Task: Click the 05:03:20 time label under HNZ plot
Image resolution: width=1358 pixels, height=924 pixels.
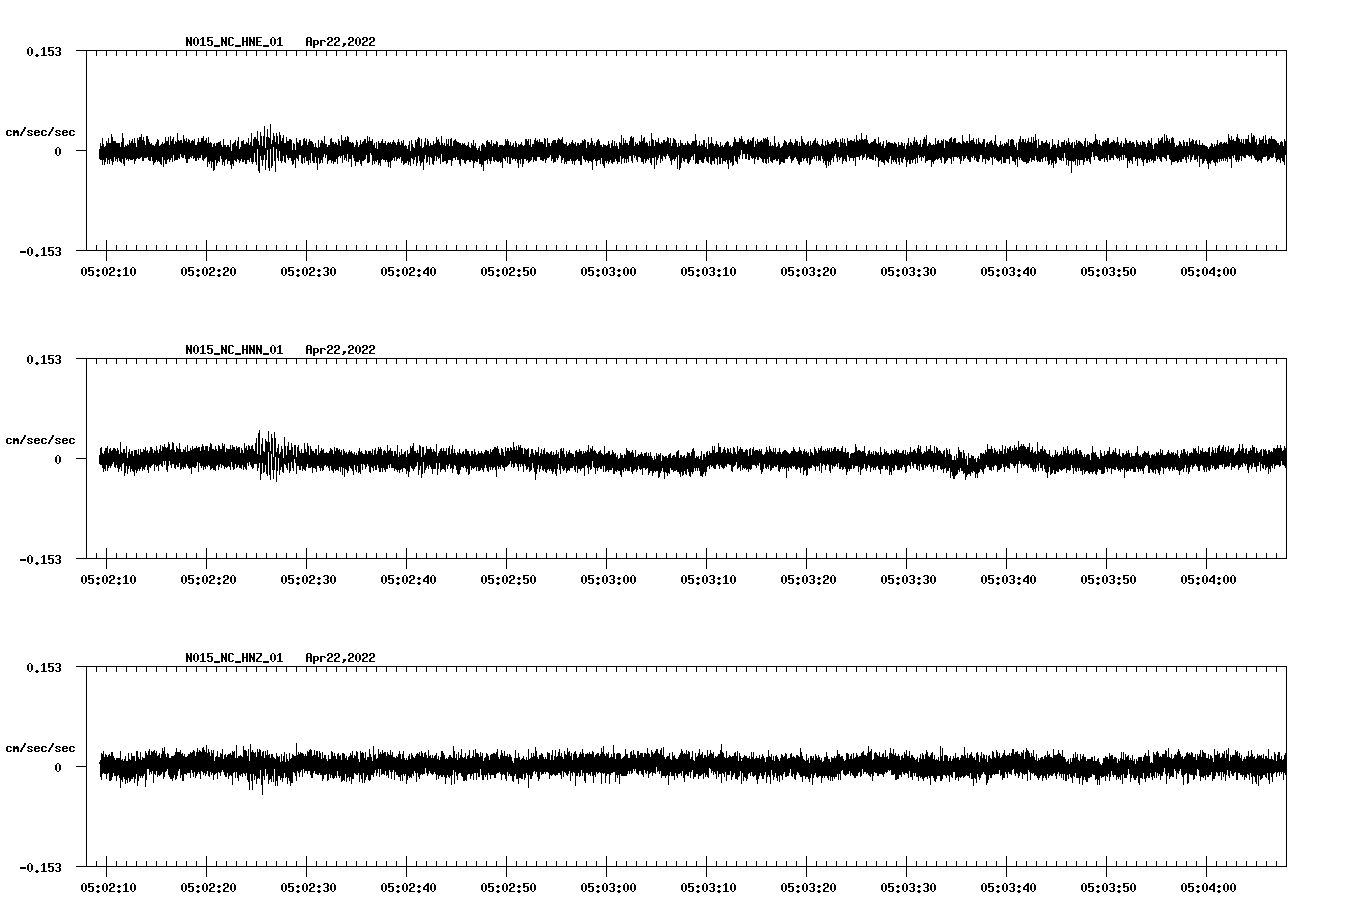Action: point(808,887)
